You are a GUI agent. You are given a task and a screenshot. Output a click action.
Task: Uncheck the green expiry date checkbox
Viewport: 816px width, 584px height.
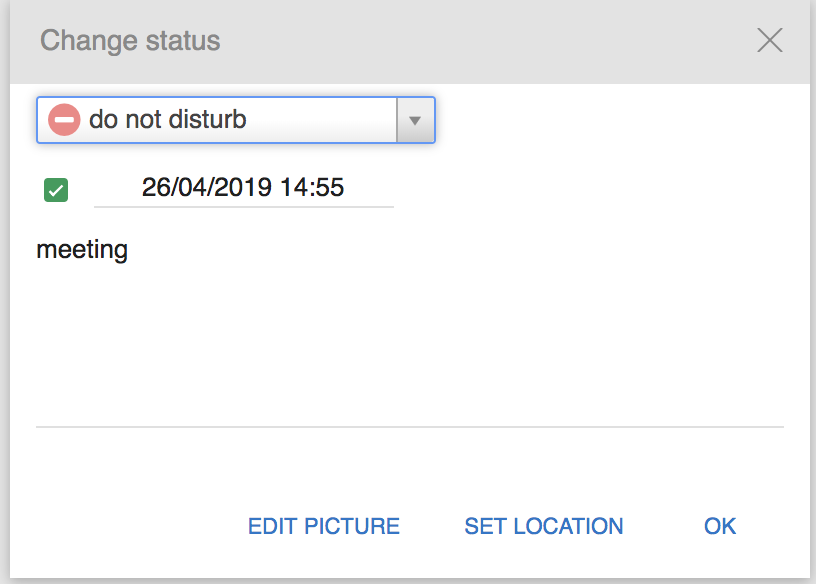(x=56, y=189)
